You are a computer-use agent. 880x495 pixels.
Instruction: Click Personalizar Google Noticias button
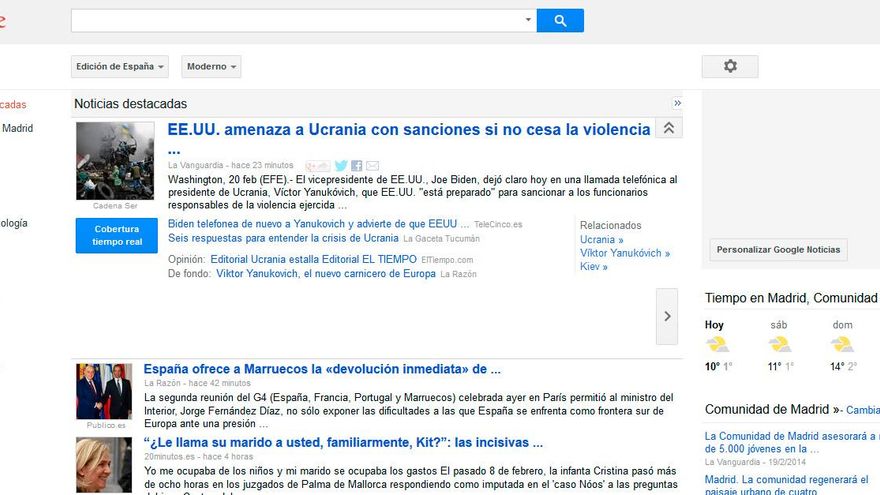click(779, 250)
